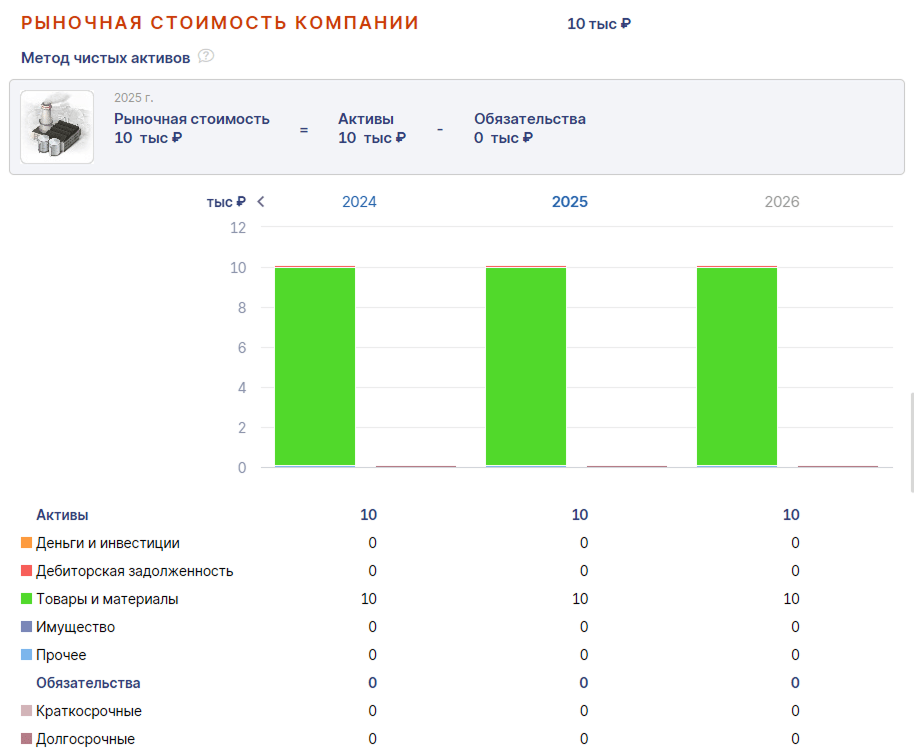Screen dimensions: 914x754
Task: Click the Метод чистых активов heading
Action: pyautogui.click(x=106, y=58)
